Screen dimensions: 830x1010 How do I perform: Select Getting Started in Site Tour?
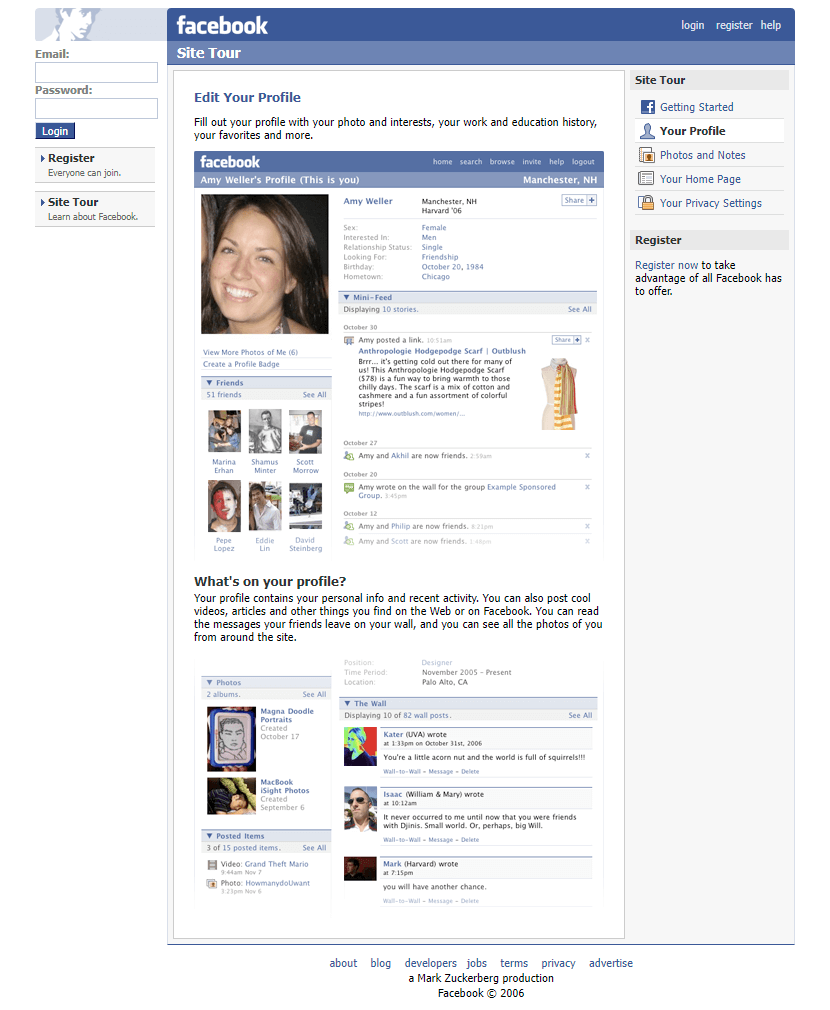click(696, 107)
